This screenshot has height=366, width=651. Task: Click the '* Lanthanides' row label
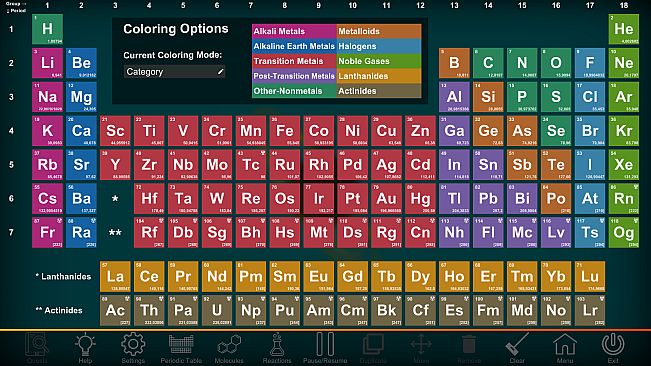click(x=63, y=276)
